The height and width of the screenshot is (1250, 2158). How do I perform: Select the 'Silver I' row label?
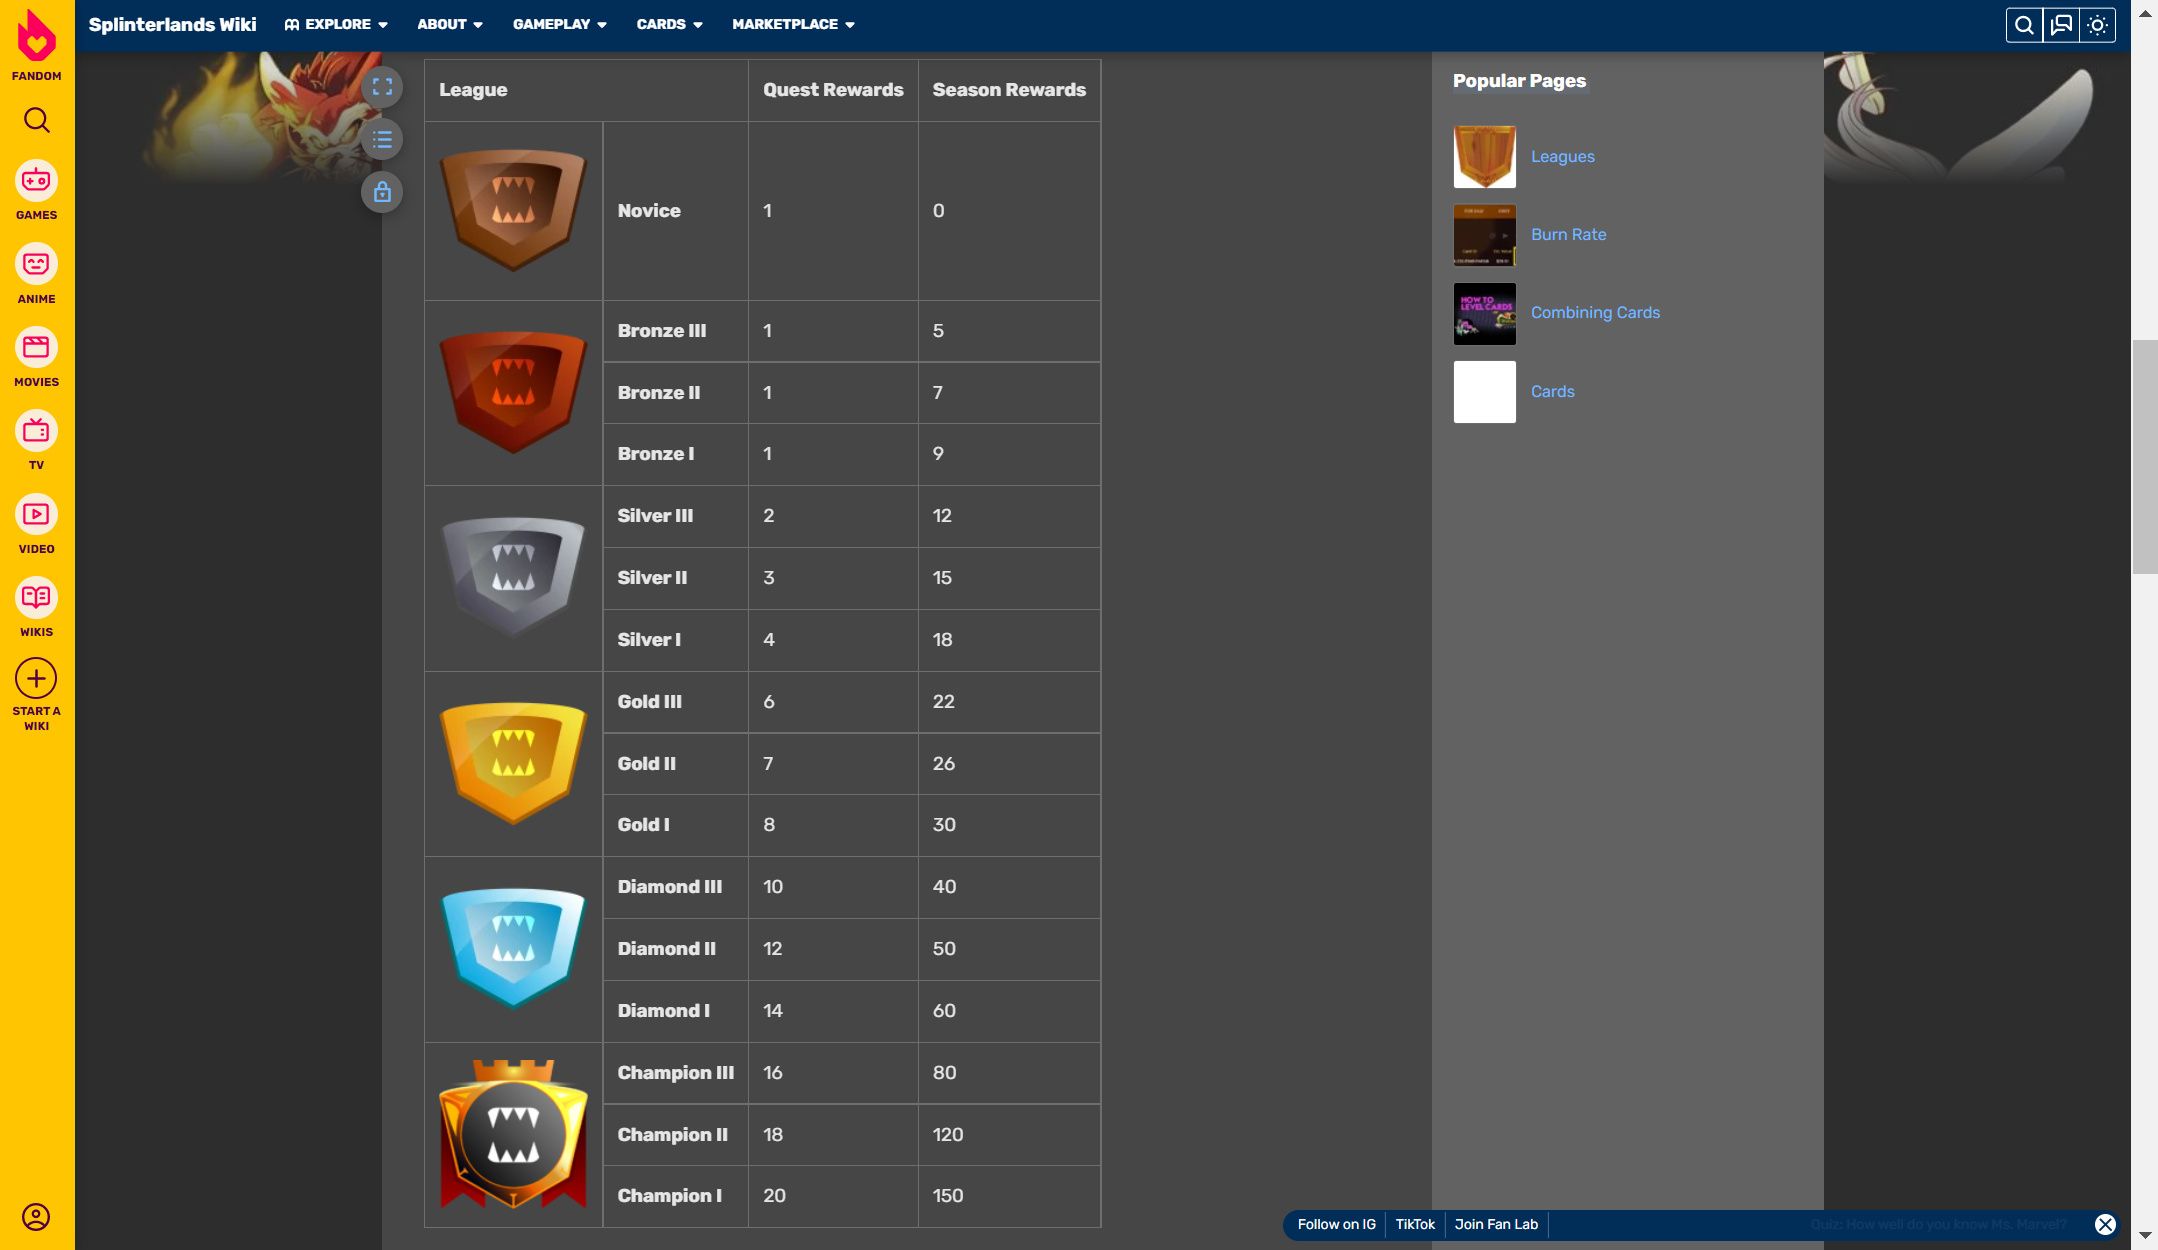tap(649, 640)
